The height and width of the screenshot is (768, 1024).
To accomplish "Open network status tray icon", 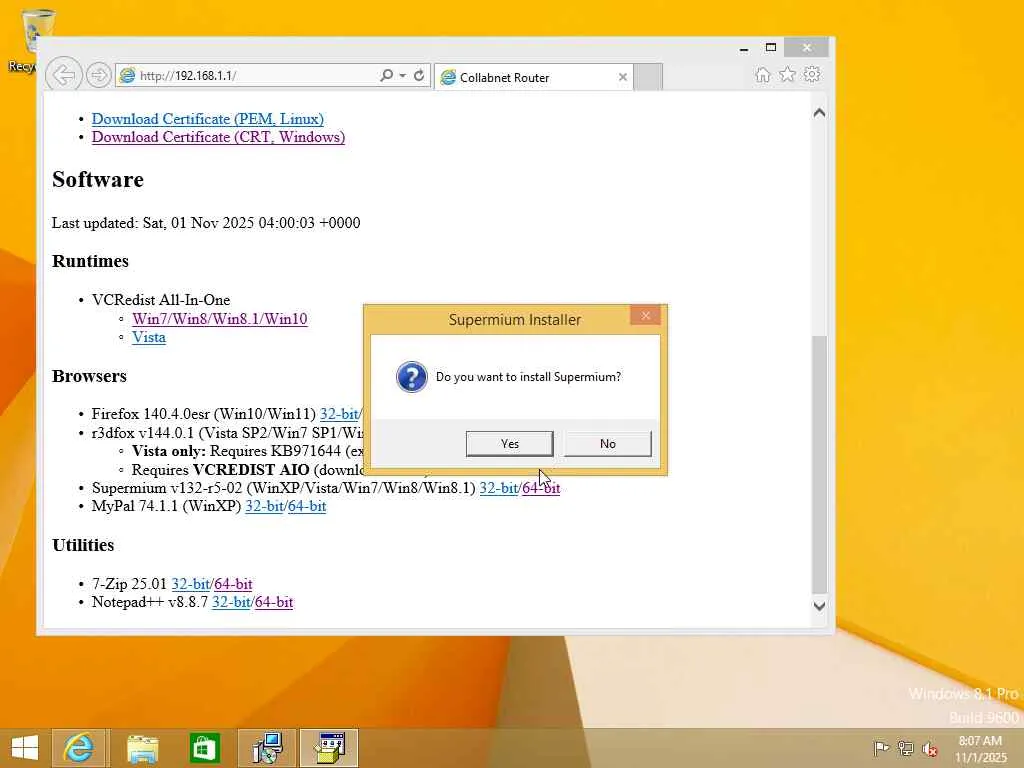I will 905,748.
